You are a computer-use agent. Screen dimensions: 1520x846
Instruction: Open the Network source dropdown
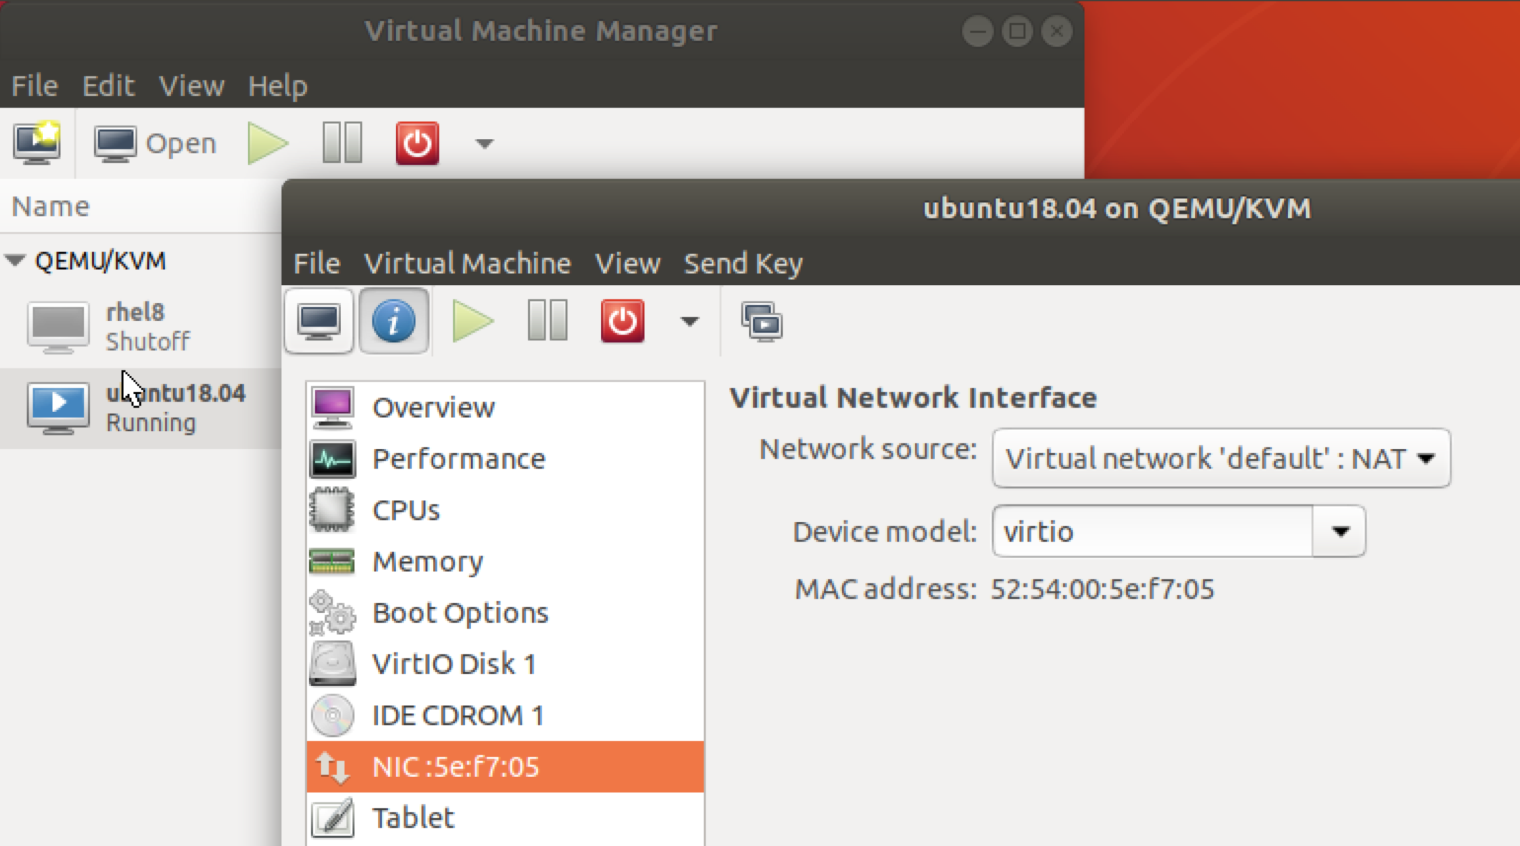tap(1221, 458)
